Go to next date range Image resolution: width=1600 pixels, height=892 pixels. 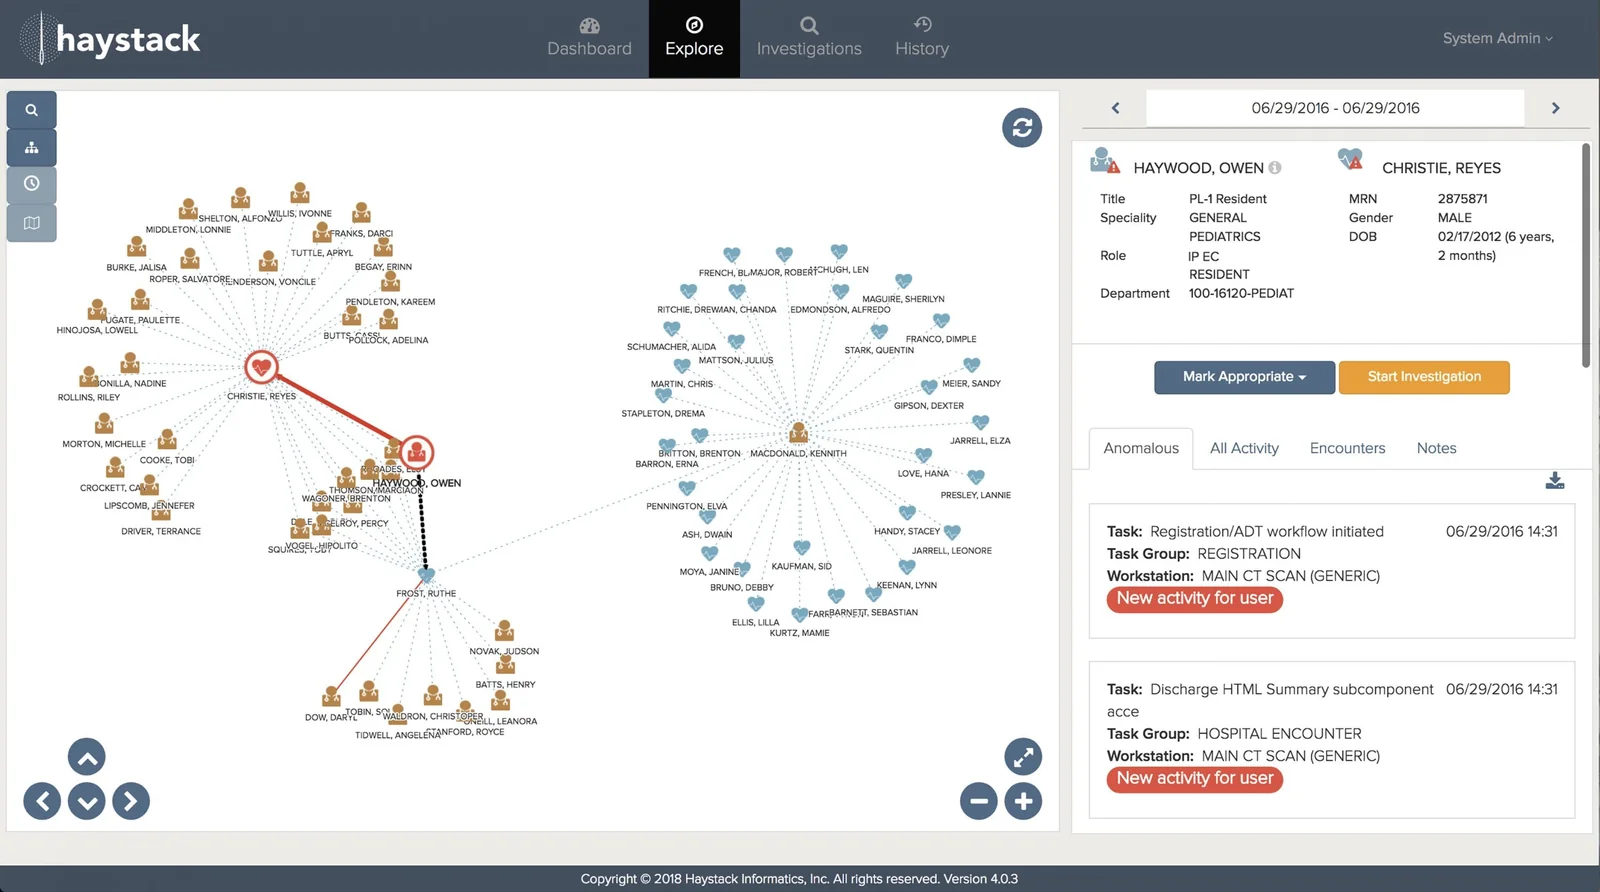point(1555,108)
